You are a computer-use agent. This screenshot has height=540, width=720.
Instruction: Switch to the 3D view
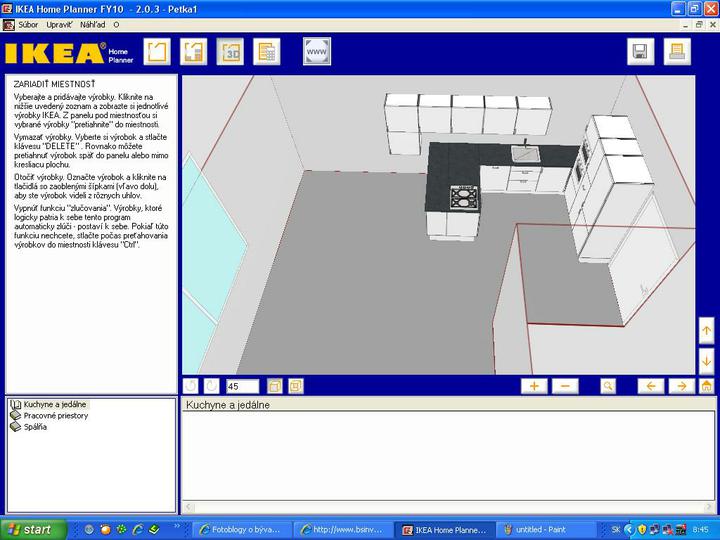(230, 51)
